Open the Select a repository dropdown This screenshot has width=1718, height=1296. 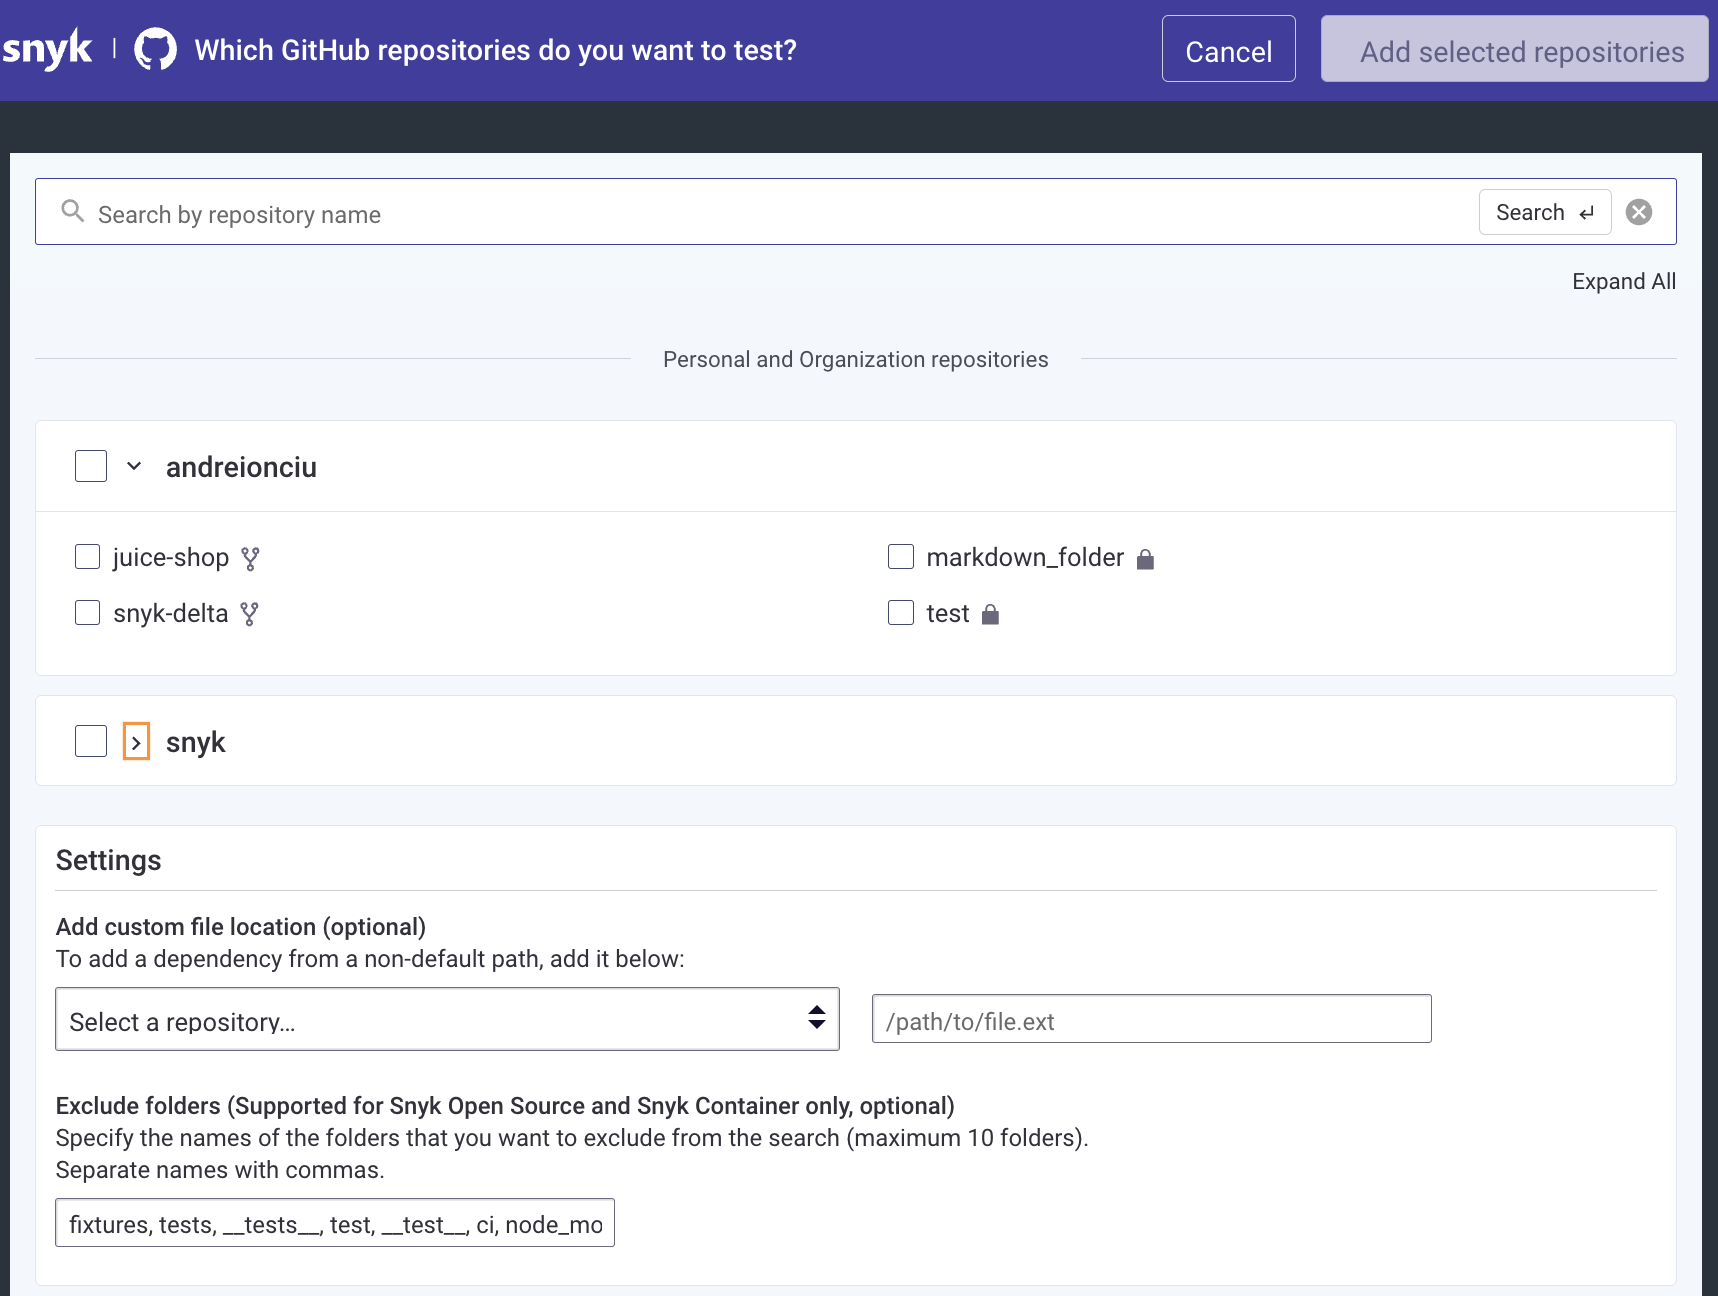[447, 1019]
